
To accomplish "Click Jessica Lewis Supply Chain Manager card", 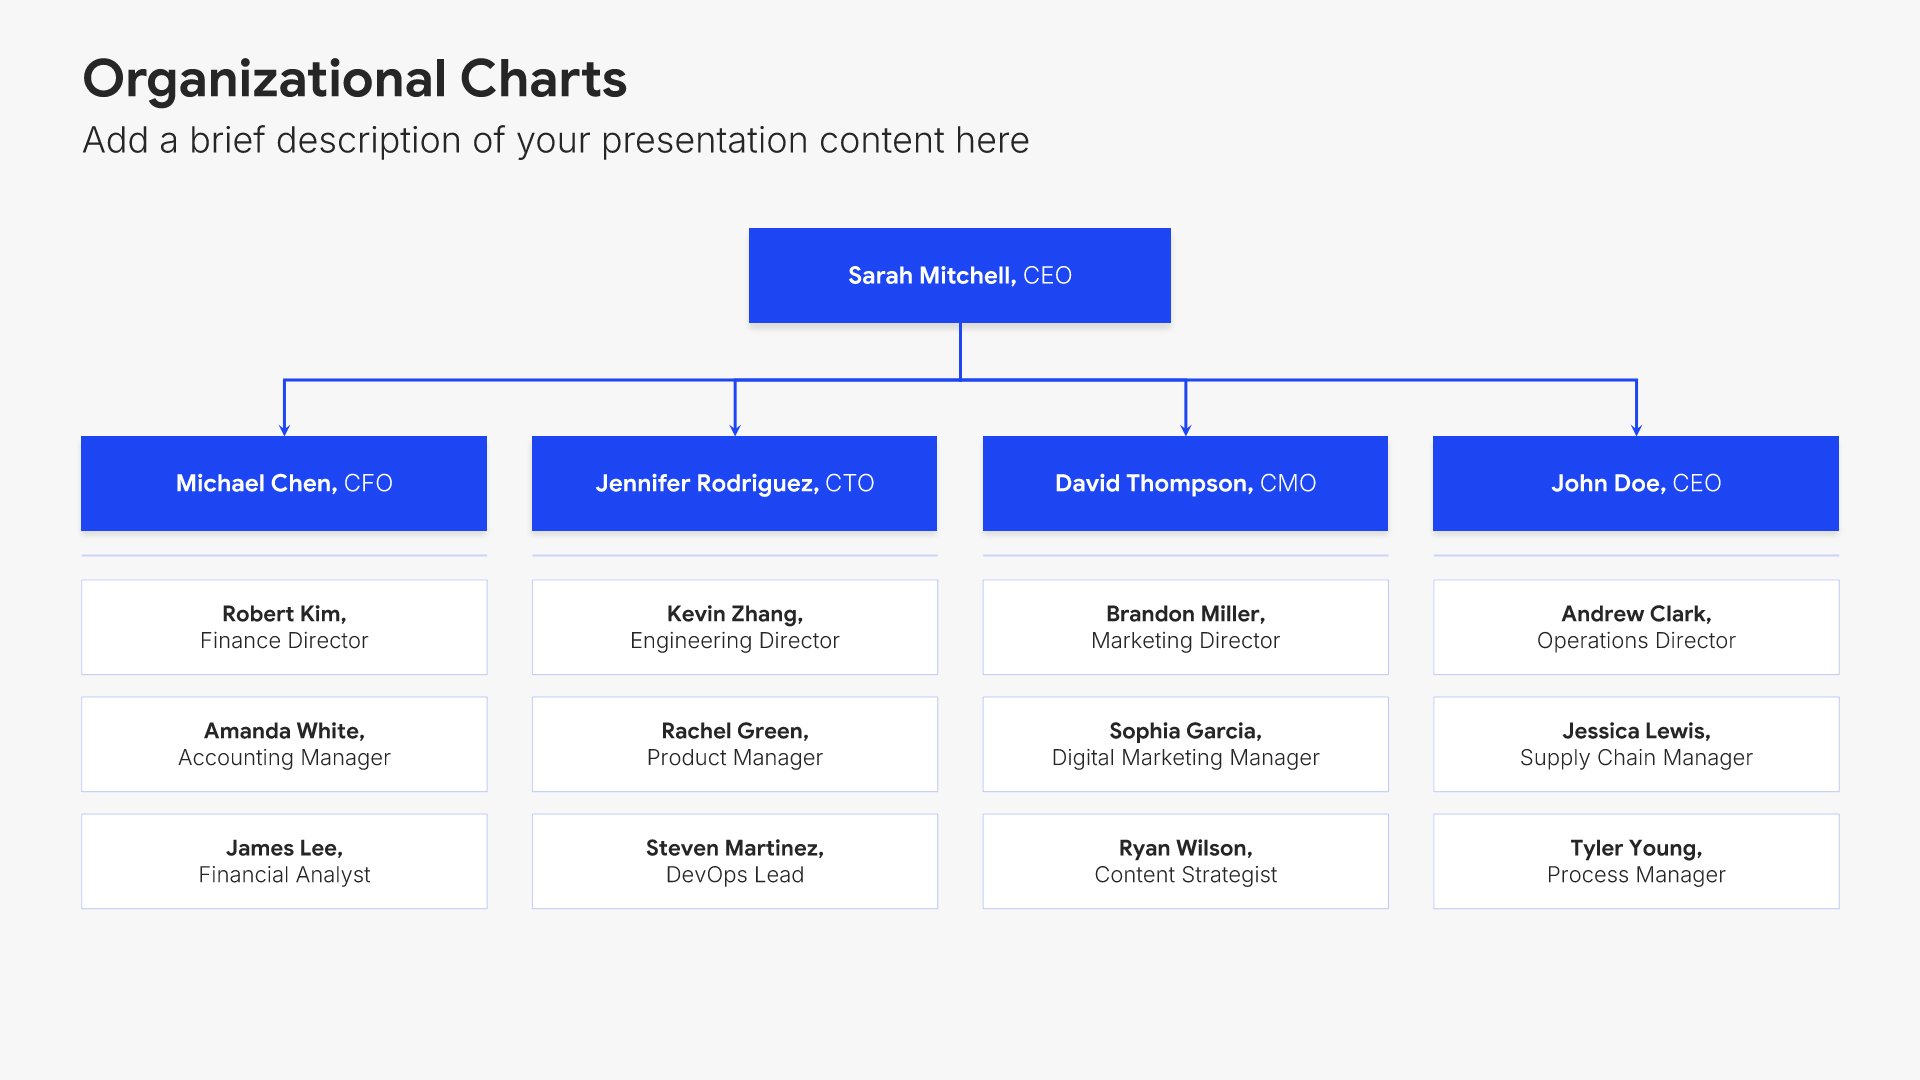I will (x=1635, y=744).
